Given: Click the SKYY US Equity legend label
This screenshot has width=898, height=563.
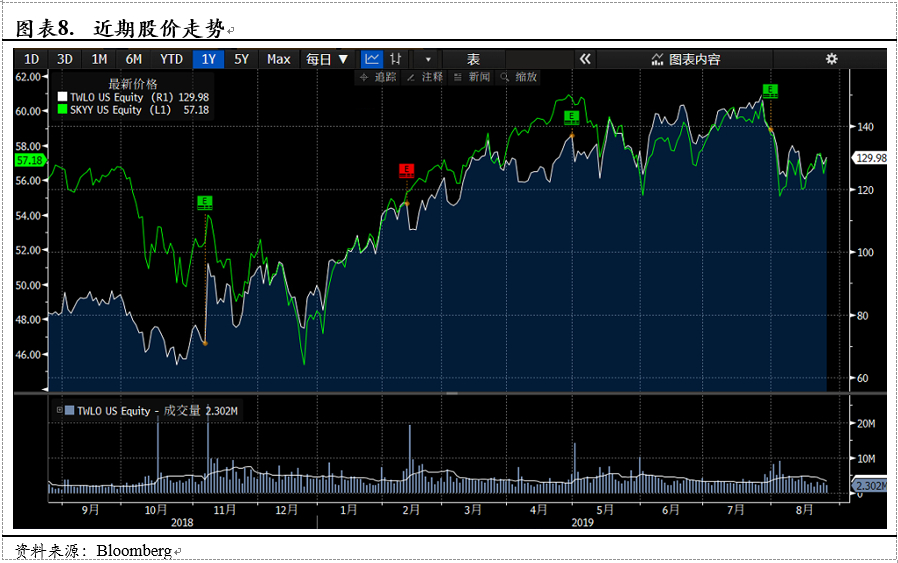Looking at the screenshot, I should [x=106, y=110].
